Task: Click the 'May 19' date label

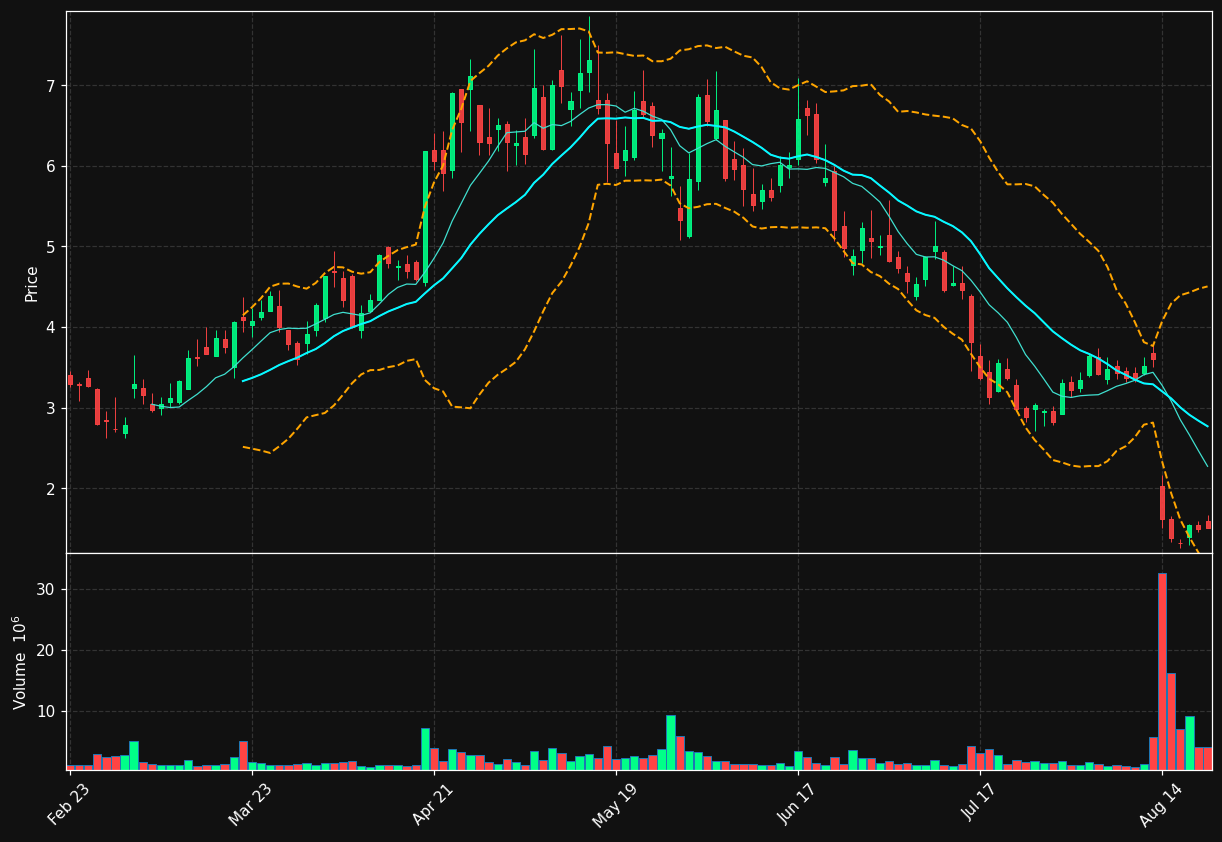Action: click(615, 804)
